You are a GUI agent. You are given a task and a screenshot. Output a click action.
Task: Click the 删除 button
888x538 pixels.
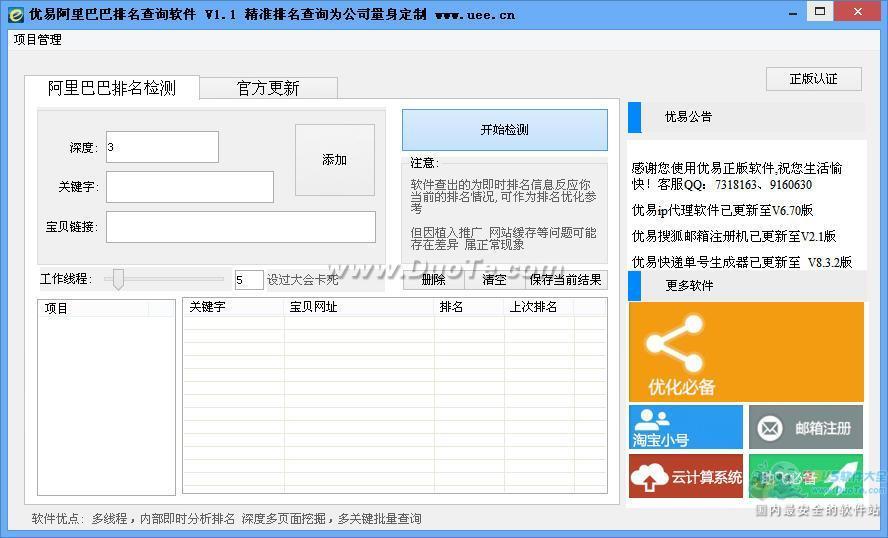click(433, 280)
